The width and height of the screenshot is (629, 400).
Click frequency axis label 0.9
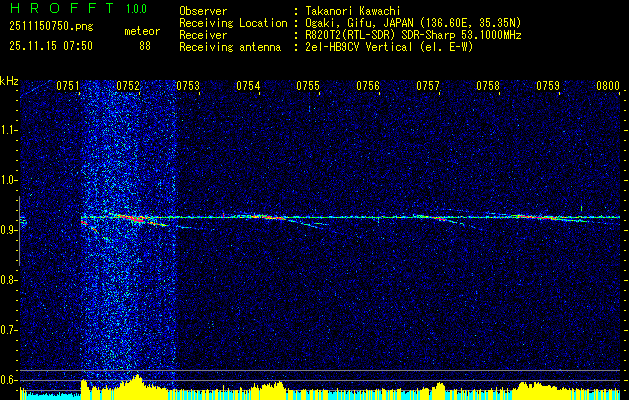tap(9, 230)
